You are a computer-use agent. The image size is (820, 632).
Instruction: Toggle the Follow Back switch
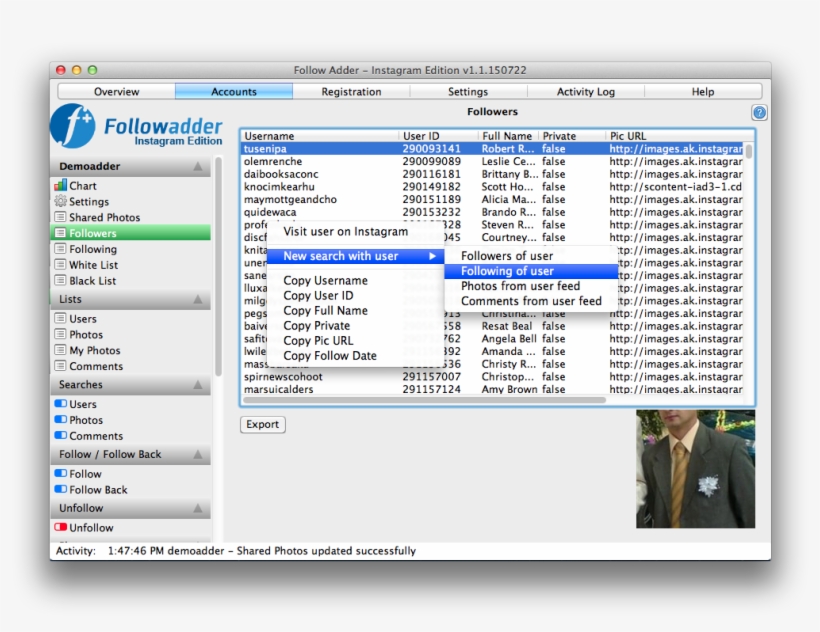tap(61, 489)
